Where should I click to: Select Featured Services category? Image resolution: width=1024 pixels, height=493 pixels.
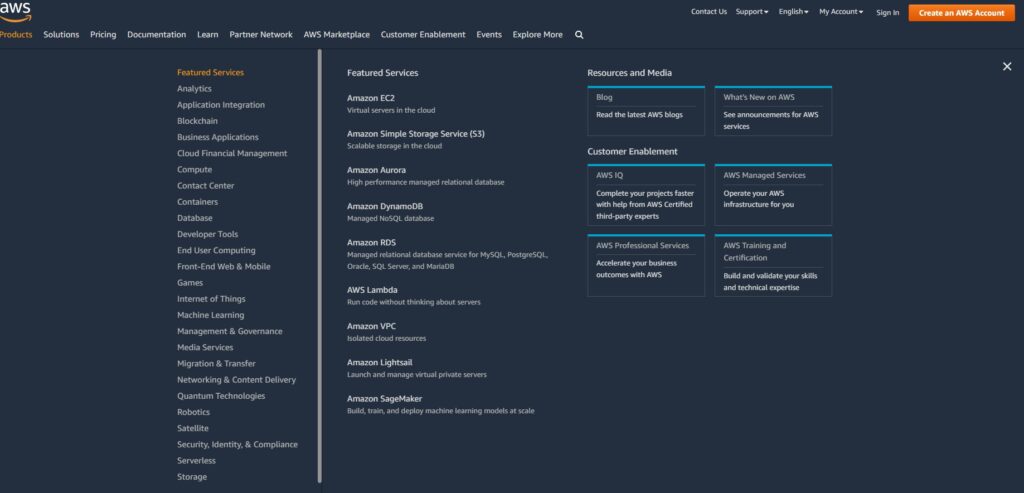tap(210, 72)
